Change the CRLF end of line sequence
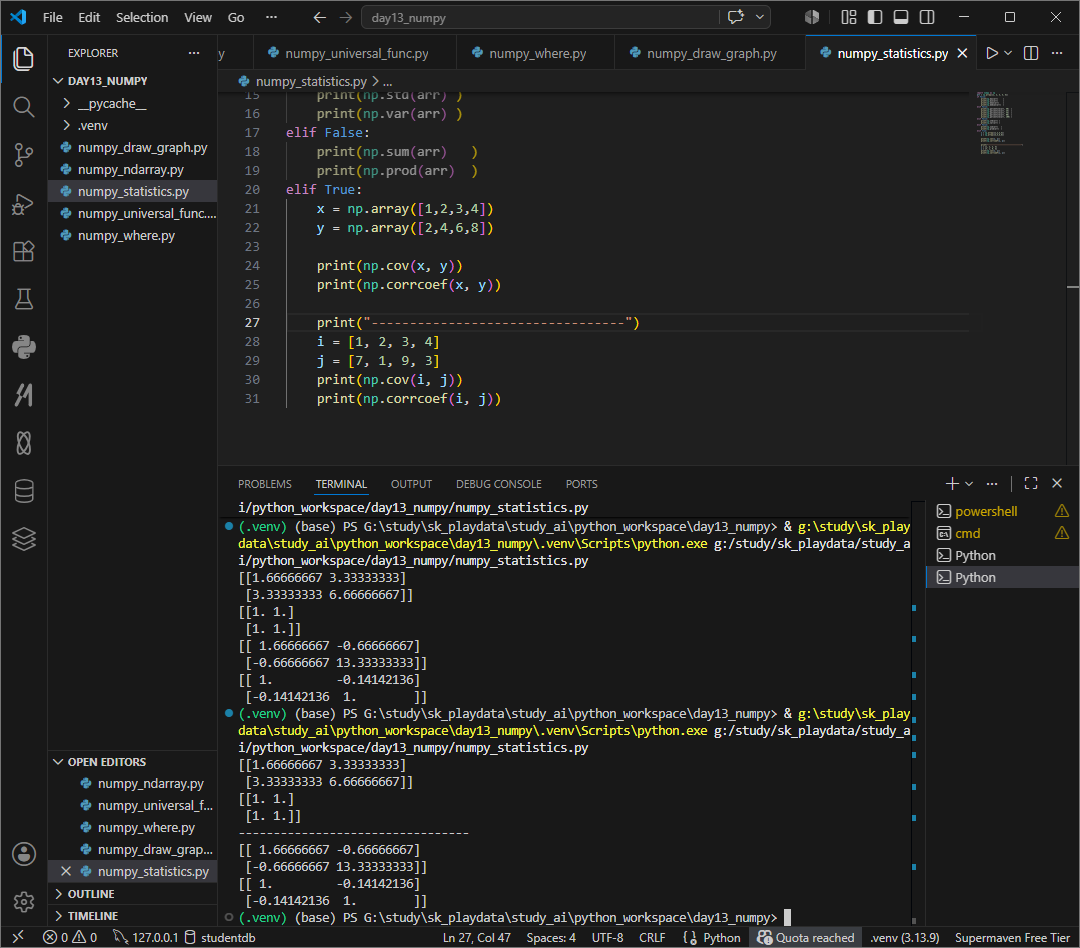This screenshot has height=948, width=1080. tap(652, 937)
